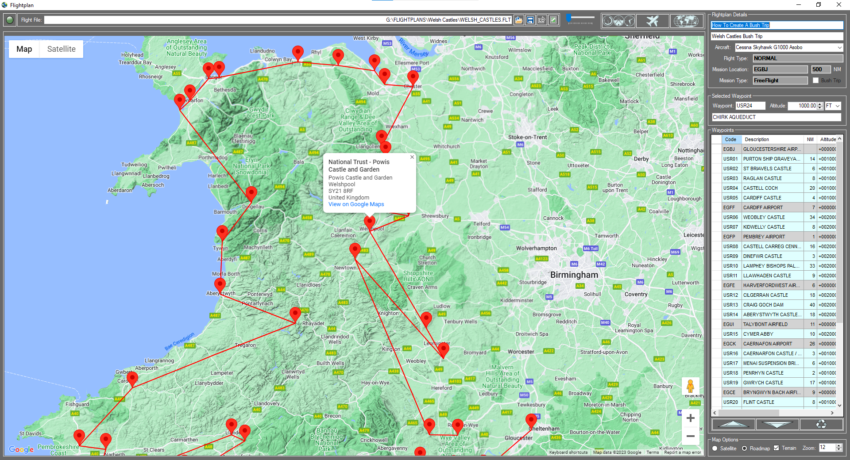This screenshot has height=460, width=850.
Task: Increase the map Zoom spinner value
Action: pyautogui.click(x=839, y=445)
